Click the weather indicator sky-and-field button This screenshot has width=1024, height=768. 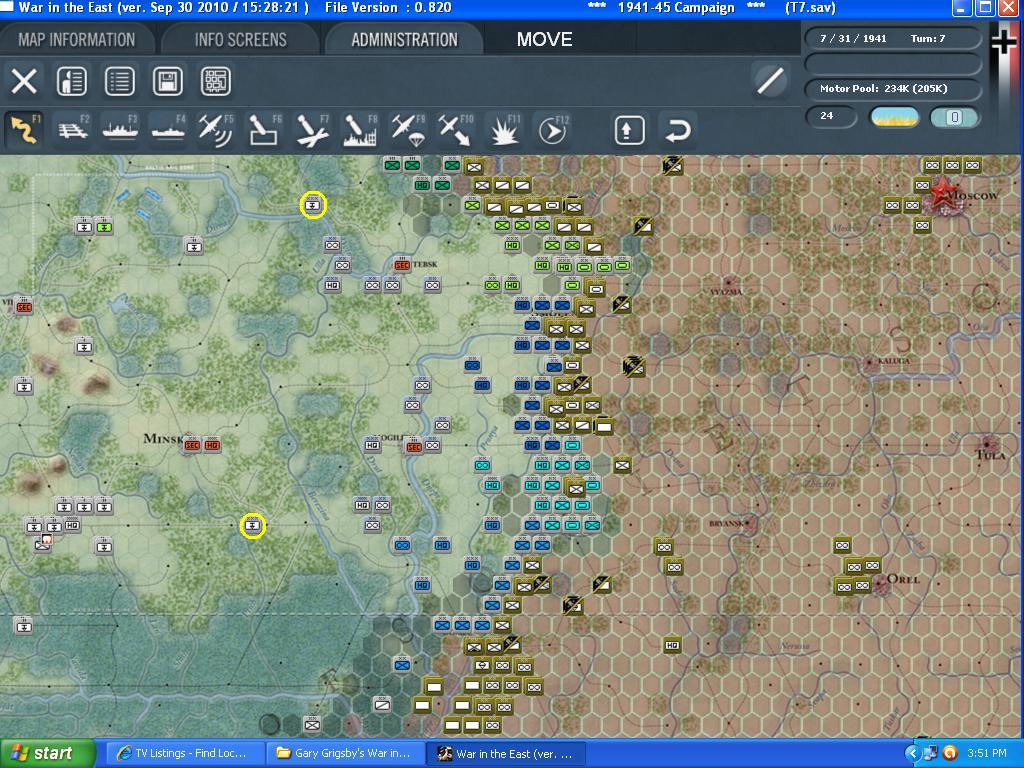[895, 118]
